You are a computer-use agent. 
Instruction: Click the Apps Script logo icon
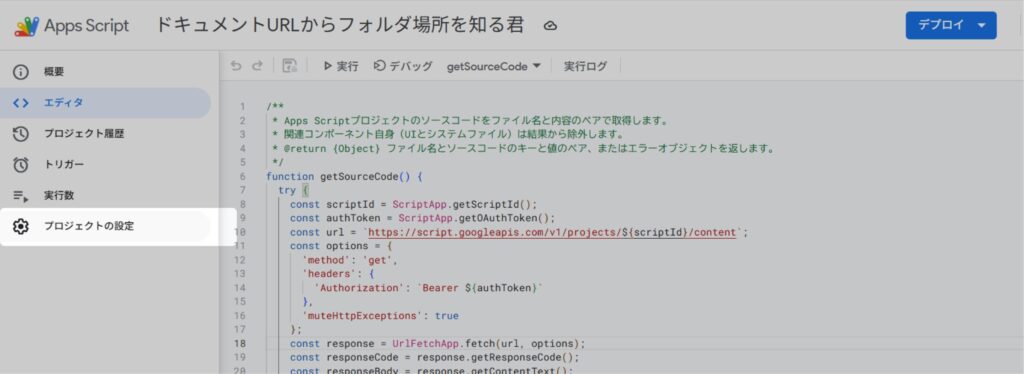pyautogui.click(x=27, y=26)
